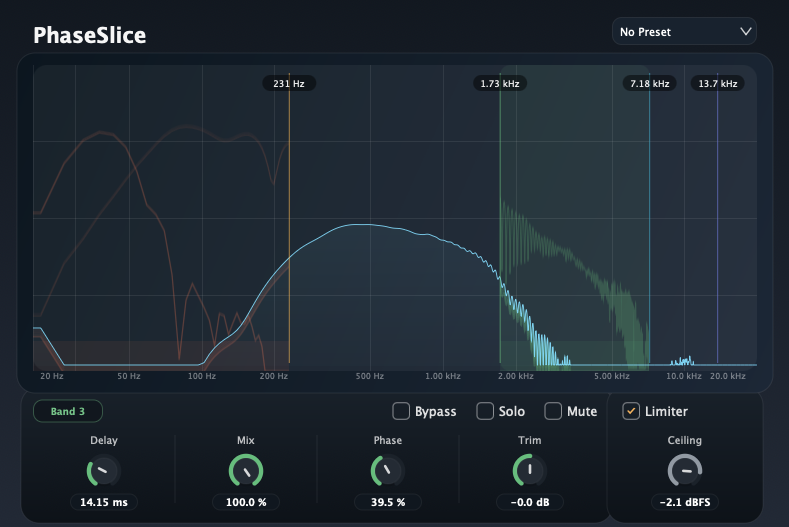789x527 pixels.
Task: Click the Mix knob
Action: [246, 471]
